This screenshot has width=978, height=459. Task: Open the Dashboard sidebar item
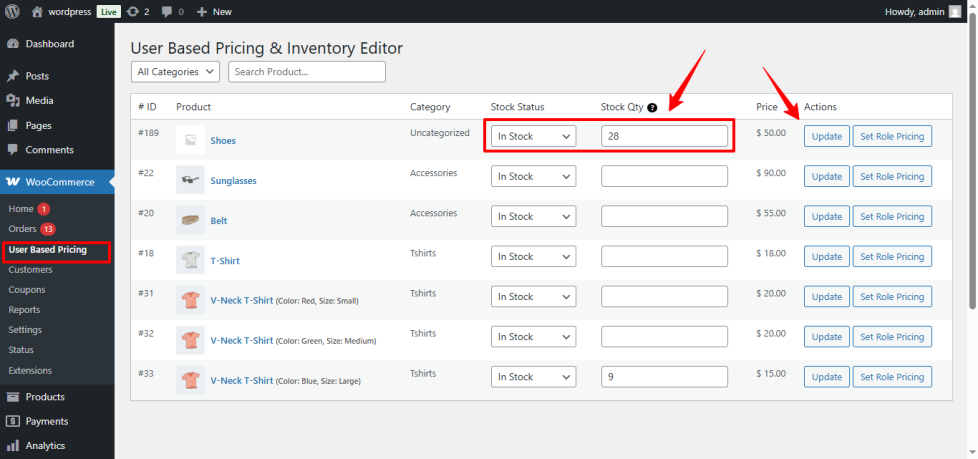point(50,44)
